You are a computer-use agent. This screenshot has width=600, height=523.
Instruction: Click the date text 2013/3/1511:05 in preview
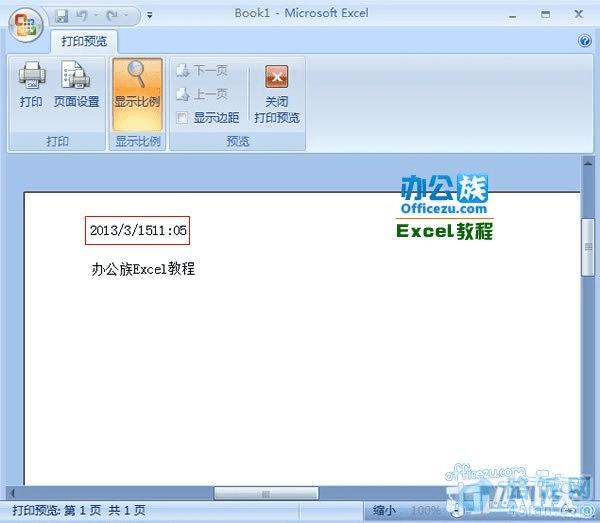(x=138, y=230)
